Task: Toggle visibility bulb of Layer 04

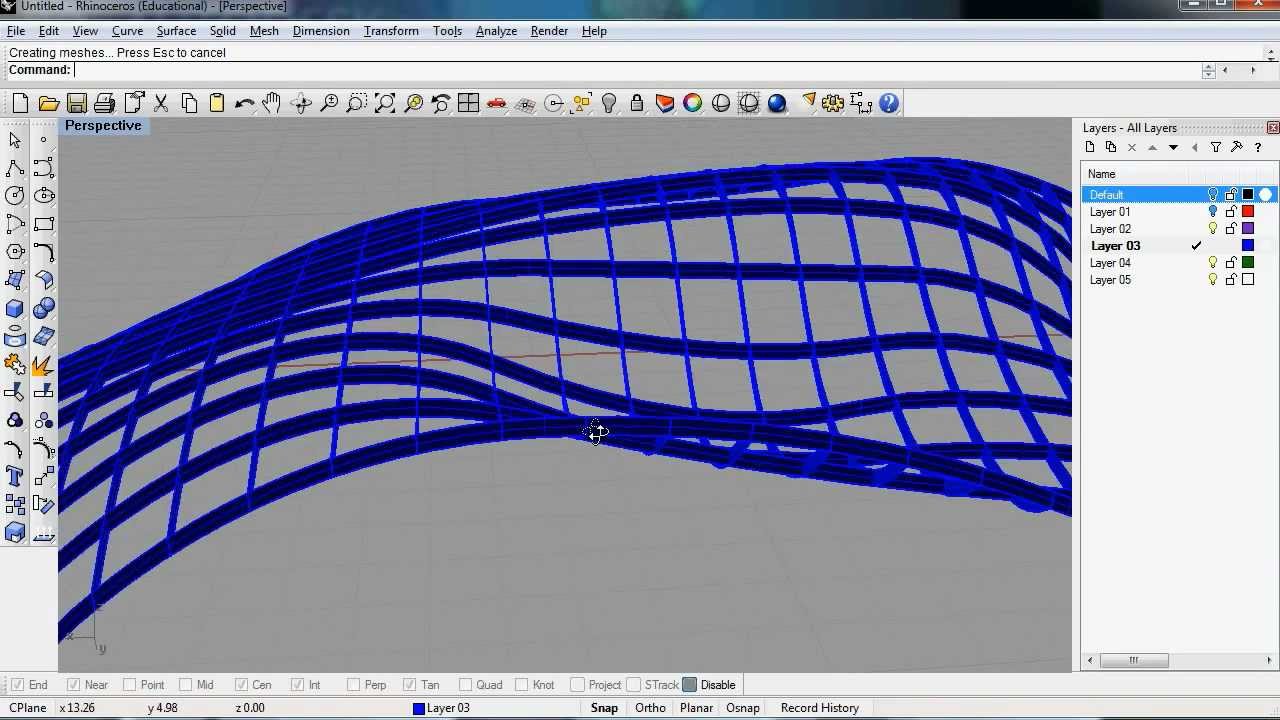Action: click(x=1213, y=263)
